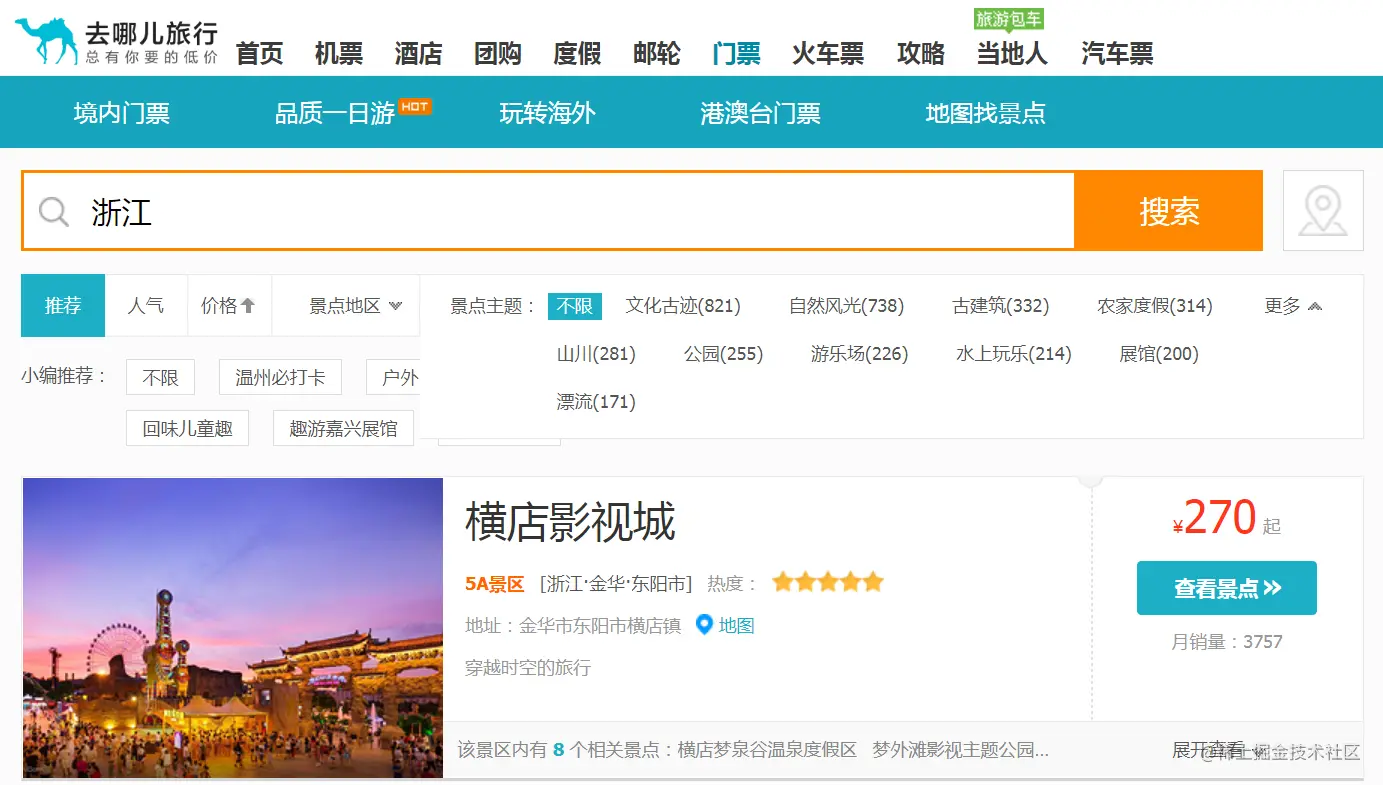Click the 旅游包车 green badge
Screen dimensions: 1383x785
point(1008,19)
